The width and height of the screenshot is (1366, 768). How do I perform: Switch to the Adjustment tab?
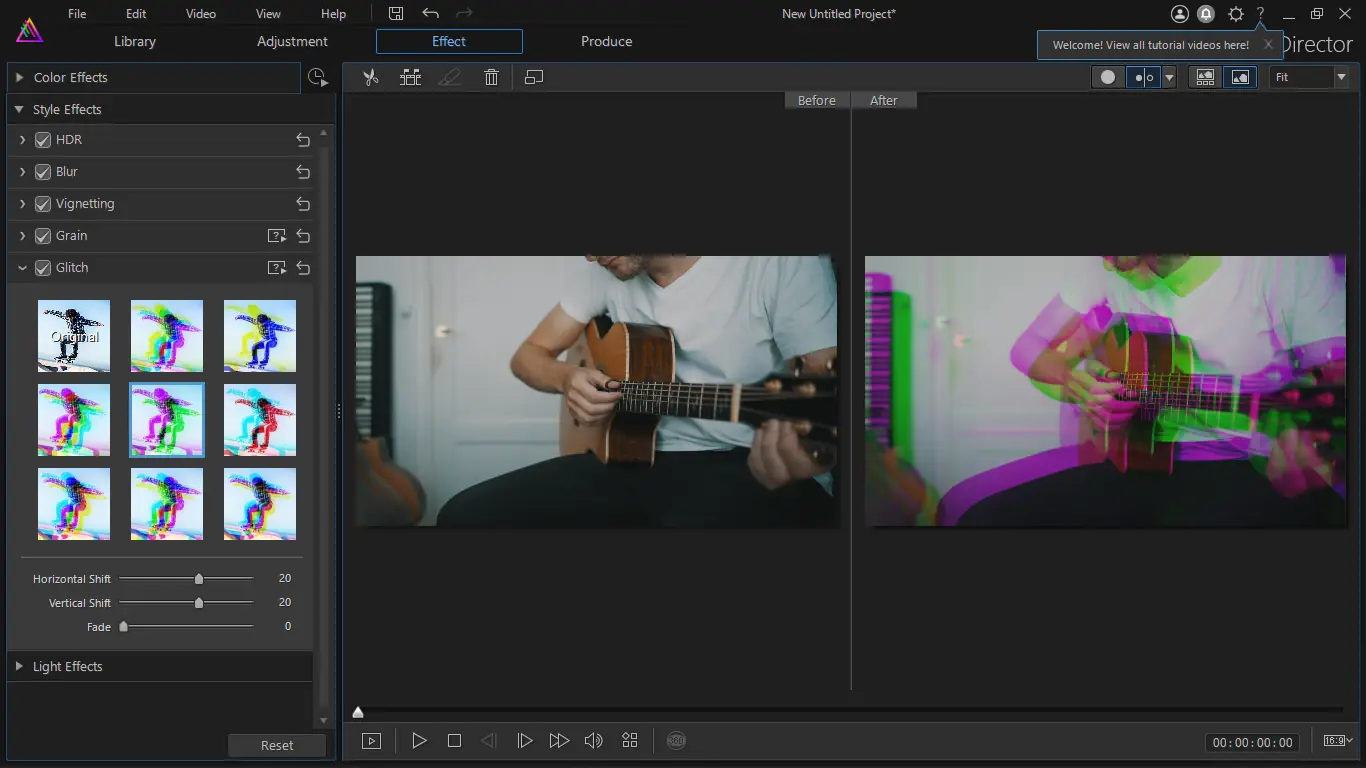click(292, 42)
